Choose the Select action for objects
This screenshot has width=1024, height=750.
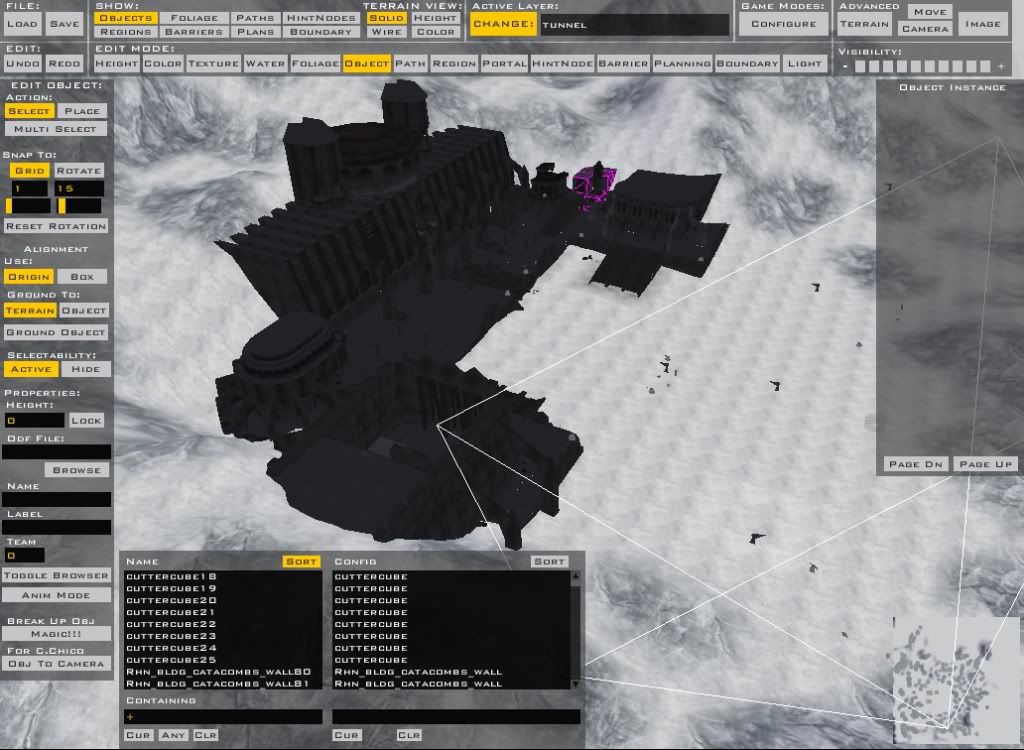tap(29, 111)
